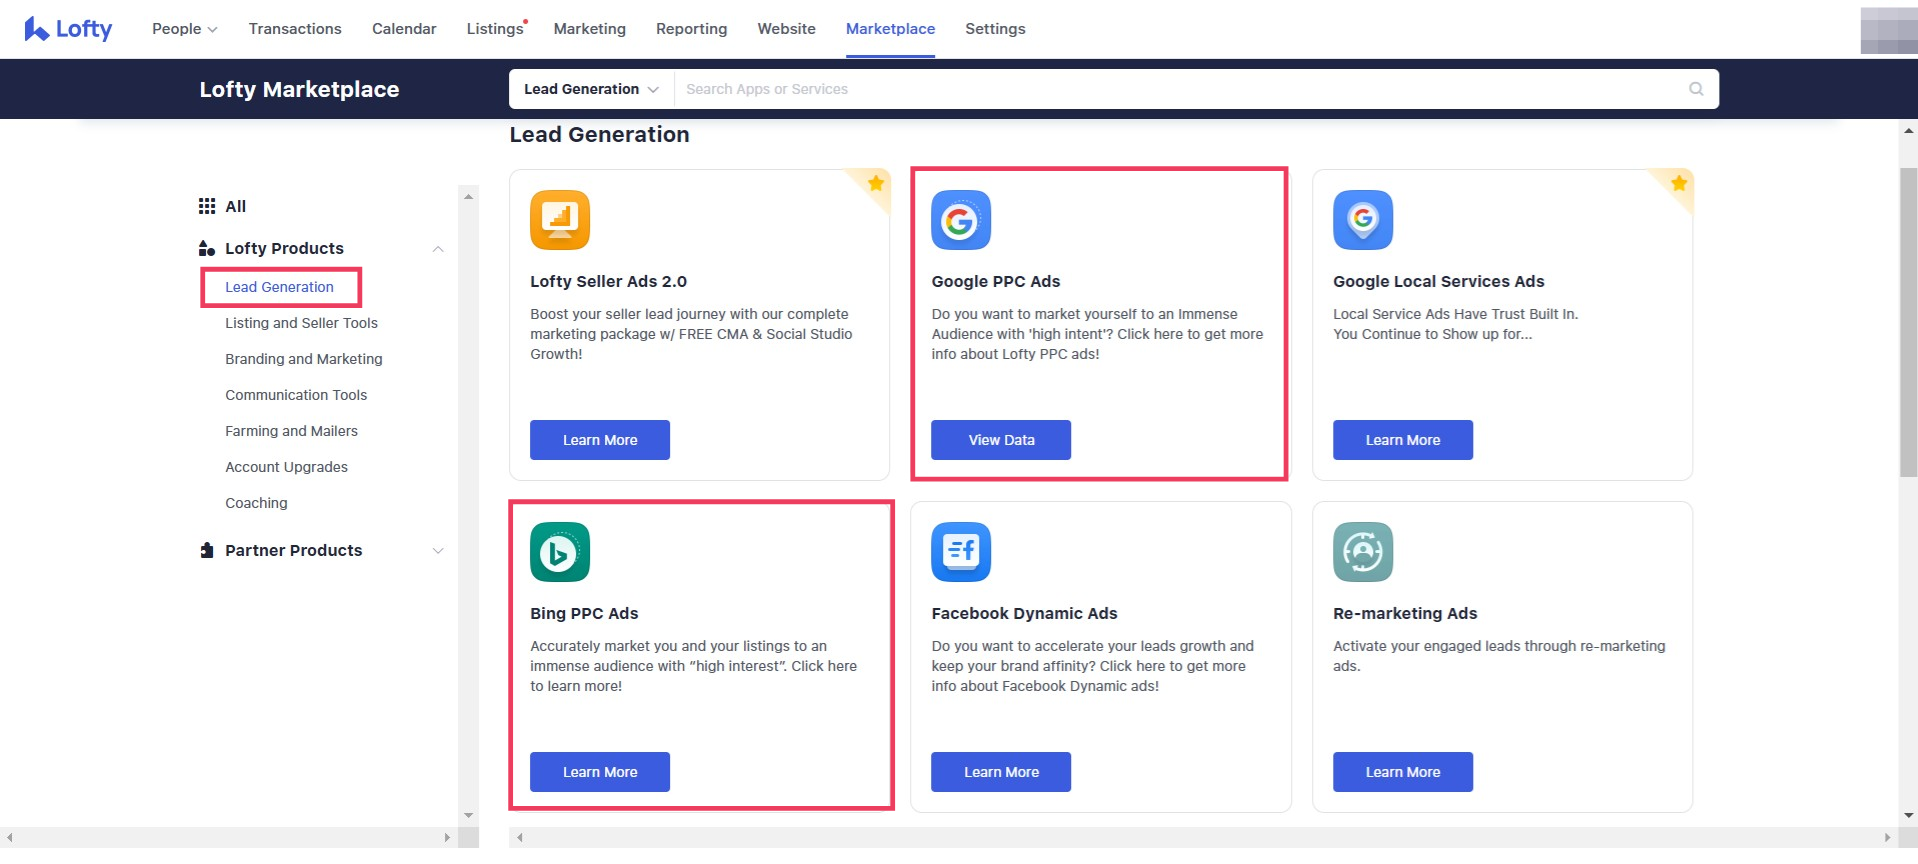This screenshot has width=1918, height=864.
Task: Open the People menu dropdown
Action: tap(184, 29)
